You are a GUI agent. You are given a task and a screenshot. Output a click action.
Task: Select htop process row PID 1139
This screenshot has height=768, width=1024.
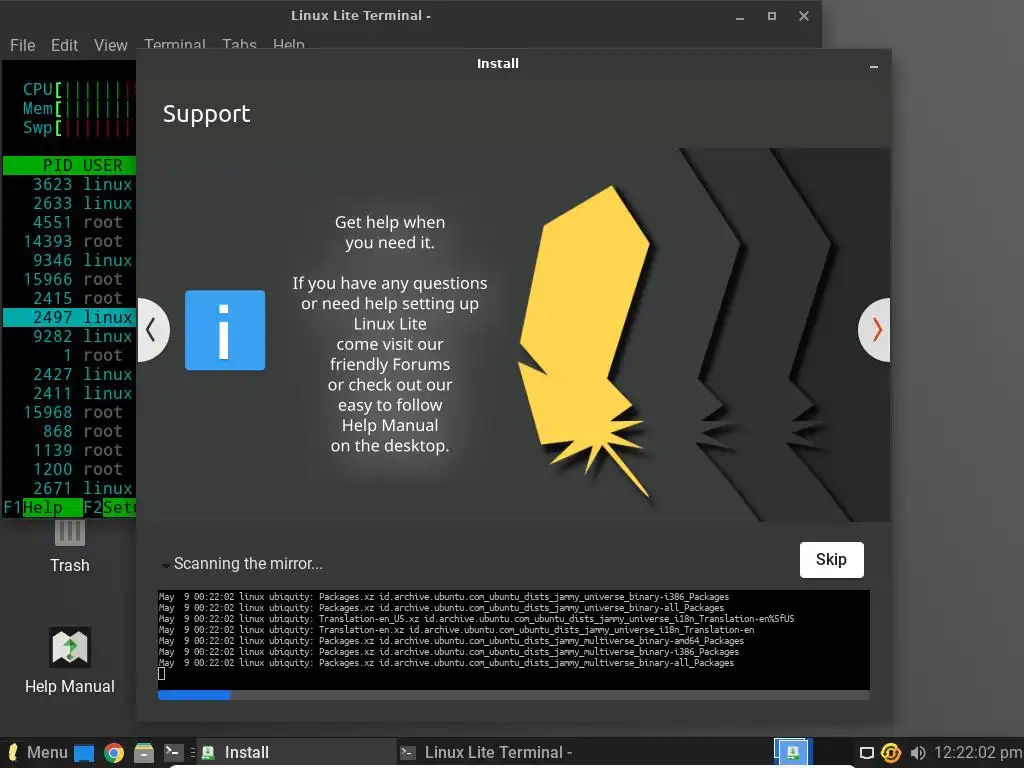pyautogui.click(x=69, y=450)
